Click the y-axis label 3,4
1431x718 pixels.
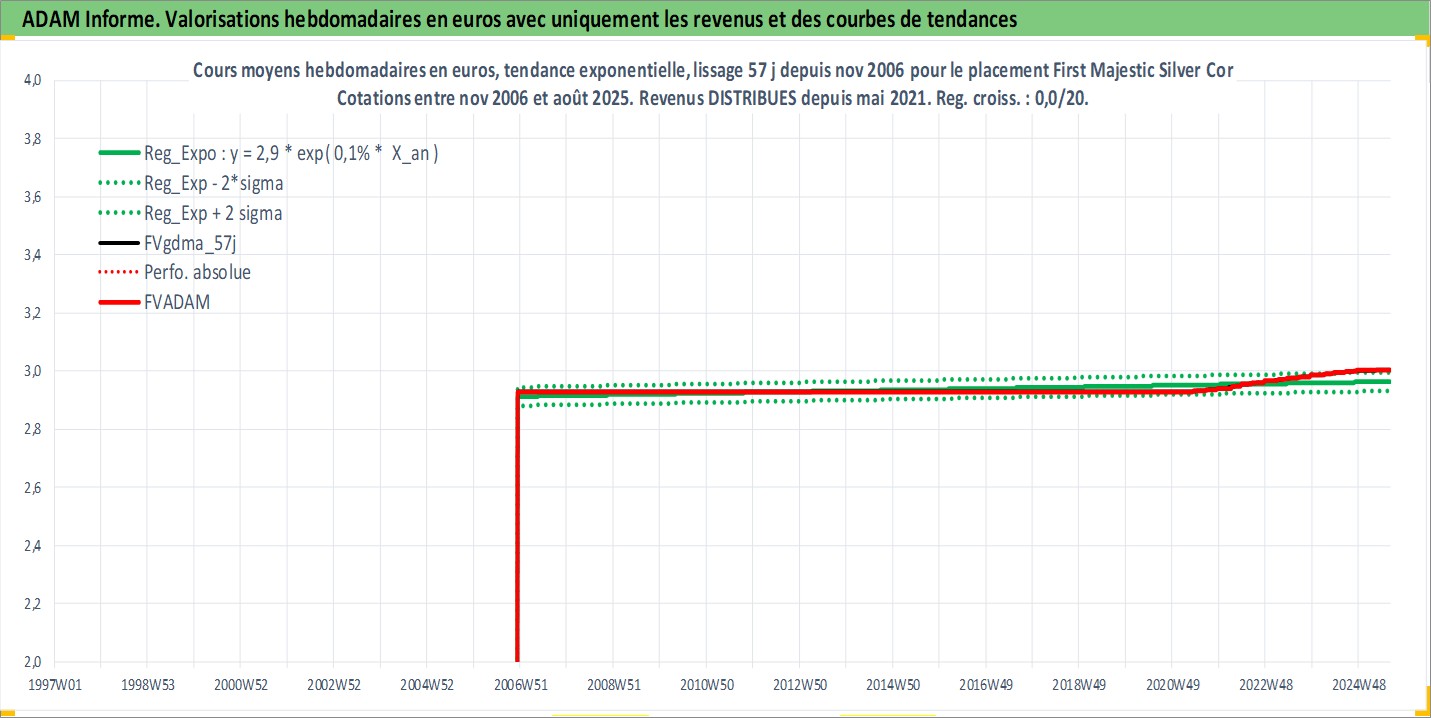(x=30, y=255)
